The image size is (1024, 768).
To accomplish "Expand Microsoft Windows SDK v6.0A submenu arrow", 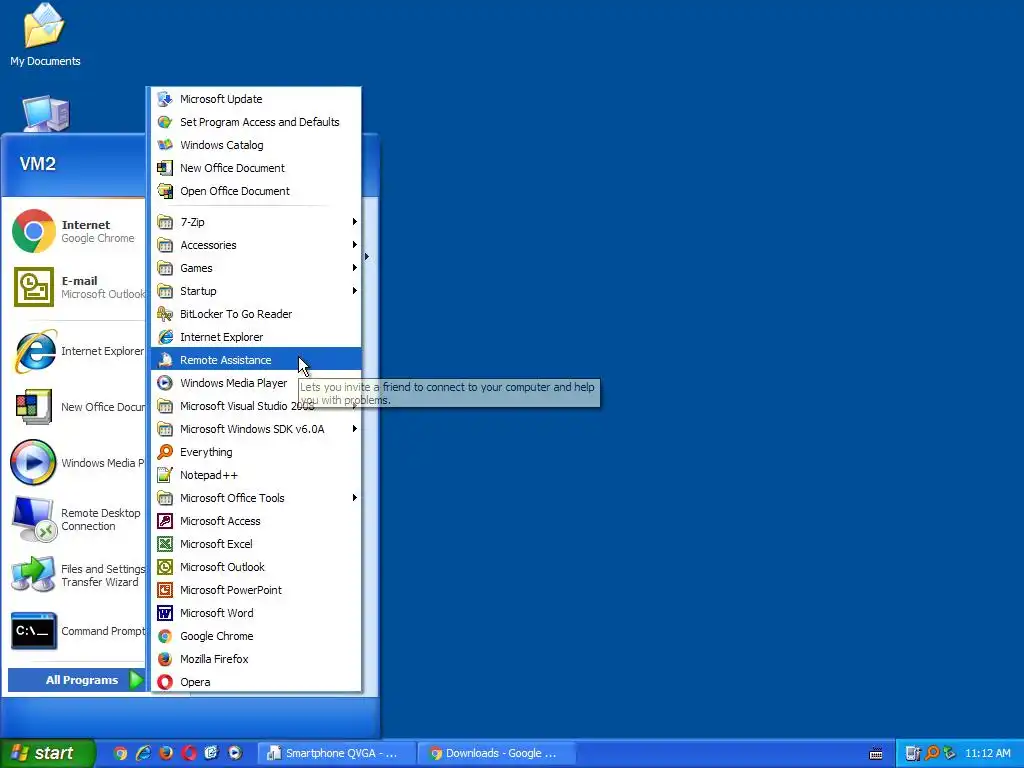I will pos(355,429).
